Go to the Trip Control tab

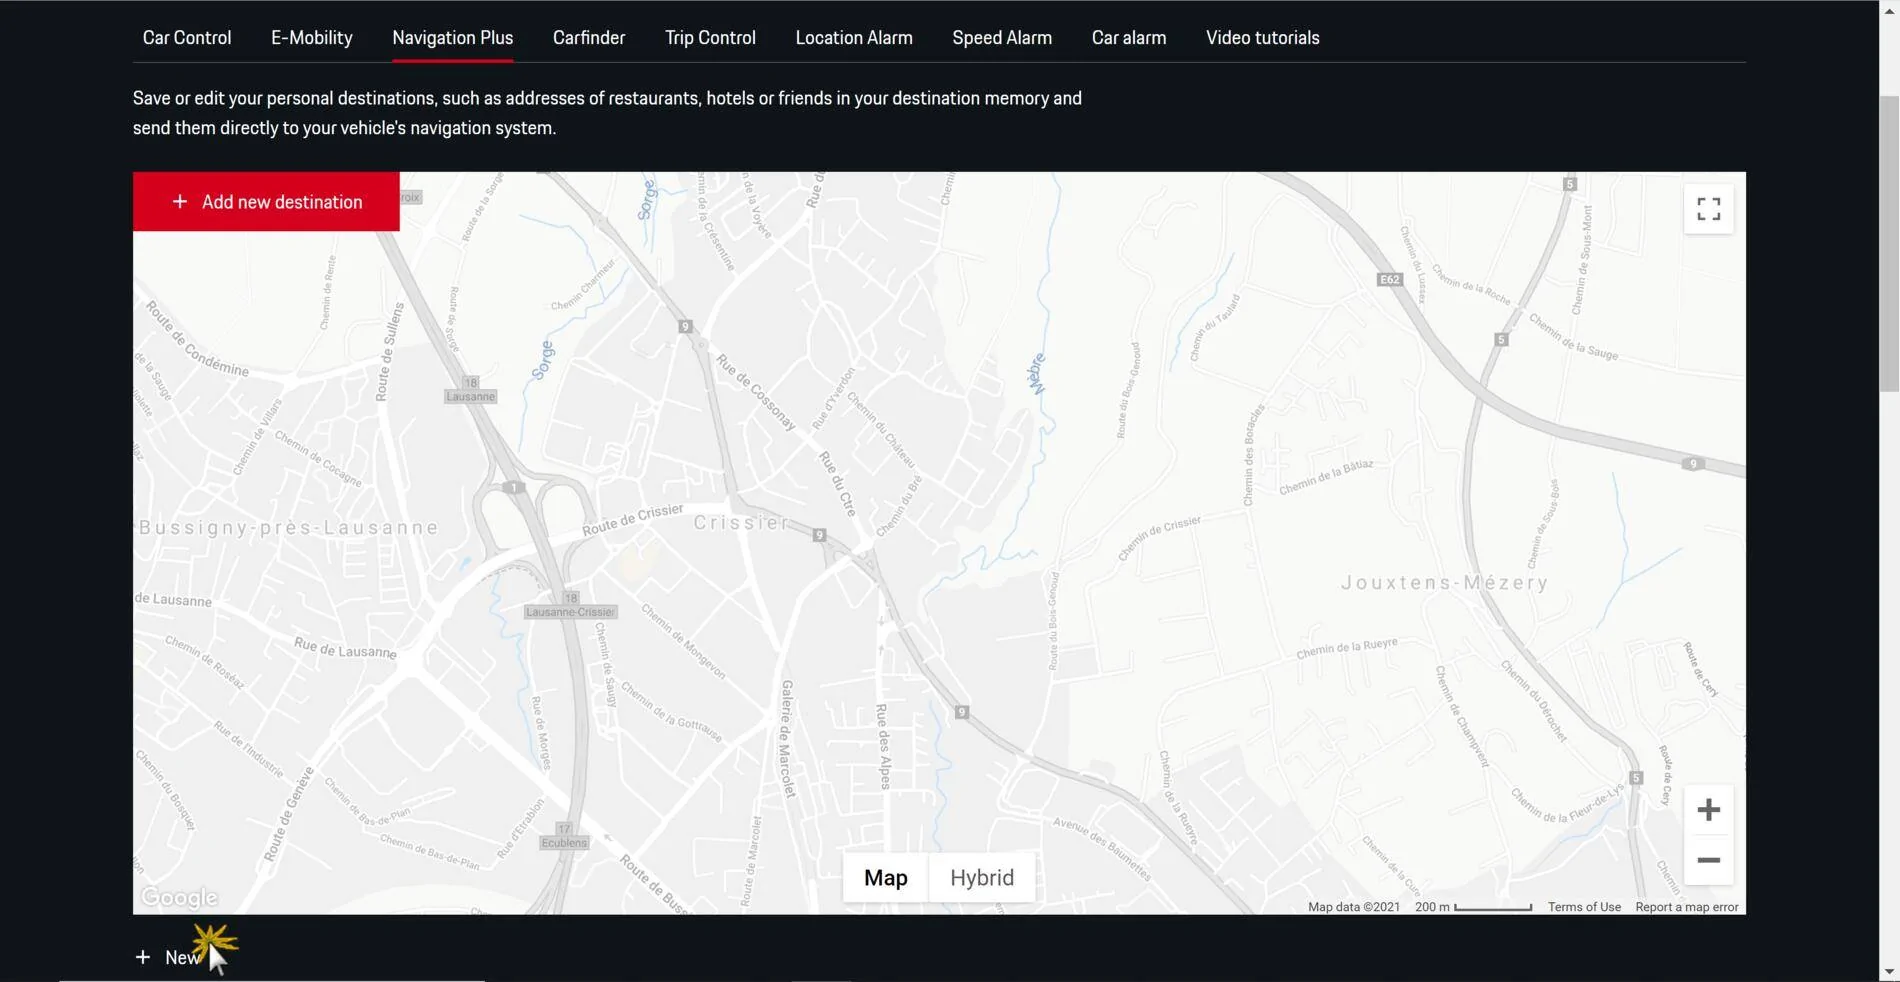tap(710, 38)
